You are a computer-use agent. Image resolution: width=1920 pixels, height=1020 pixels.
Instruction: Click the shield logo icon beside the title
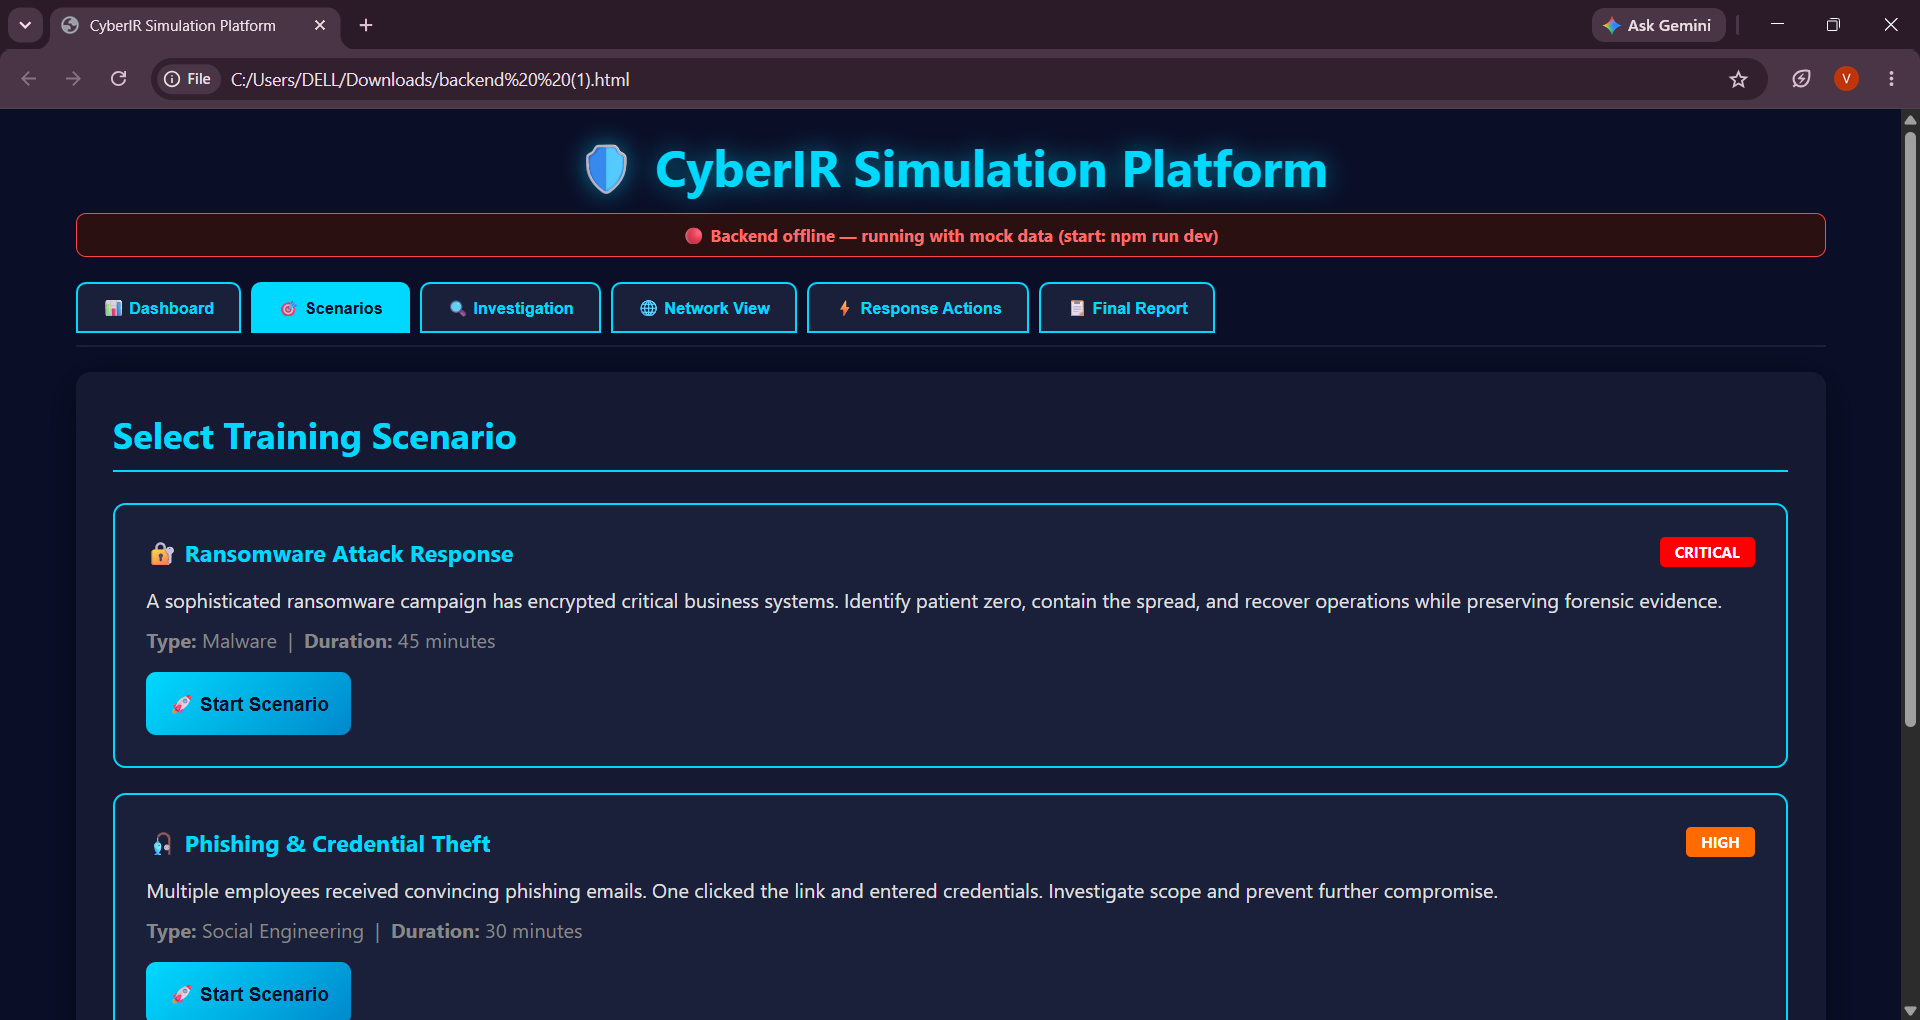coord(606,169)
